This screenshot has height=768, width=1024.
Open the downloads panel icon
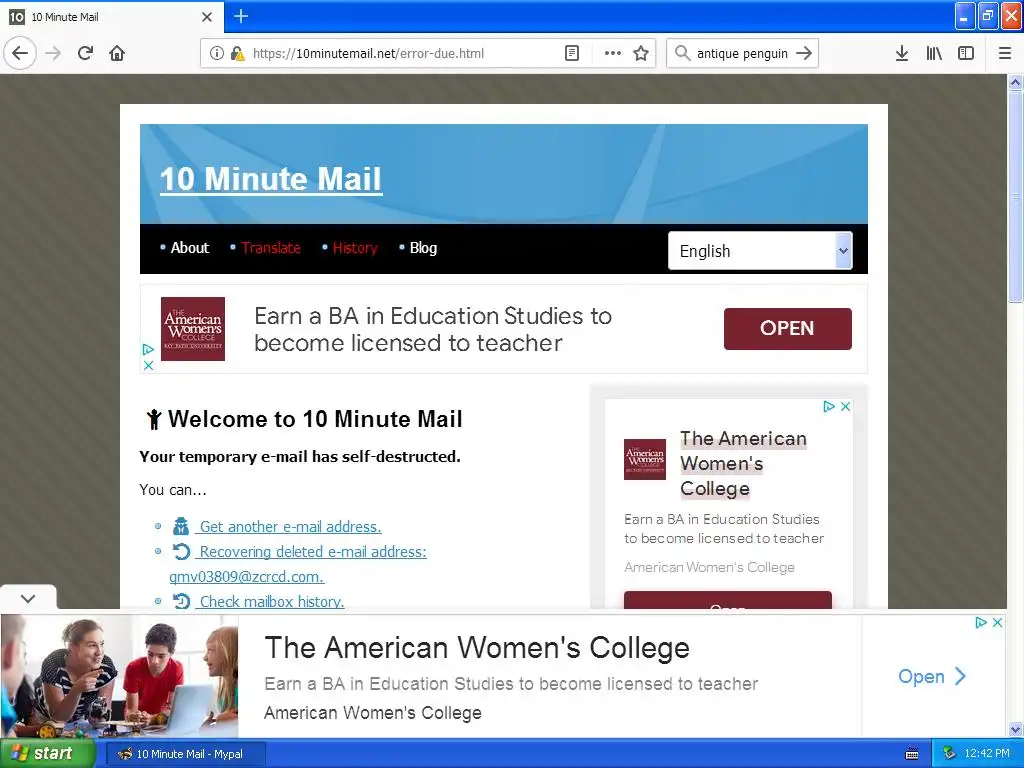(x=902, y=54)
